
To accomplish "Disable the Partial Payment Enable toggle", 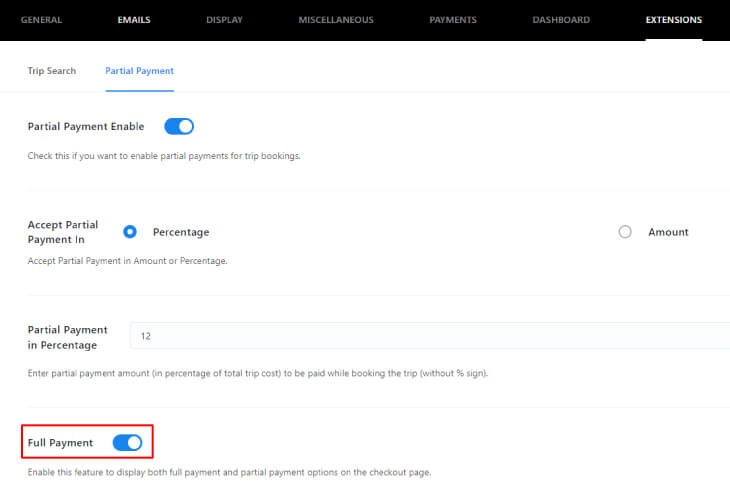I will pos(179,127).
